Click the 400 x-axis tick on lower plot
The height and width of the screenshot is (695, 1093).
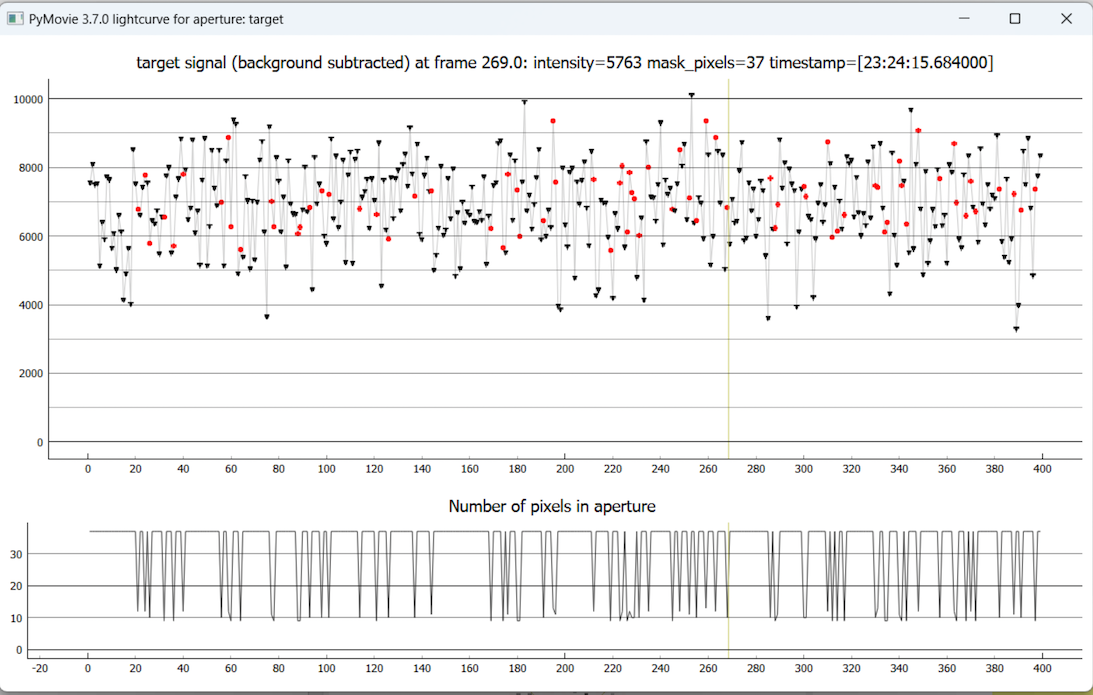point(1040,667)
